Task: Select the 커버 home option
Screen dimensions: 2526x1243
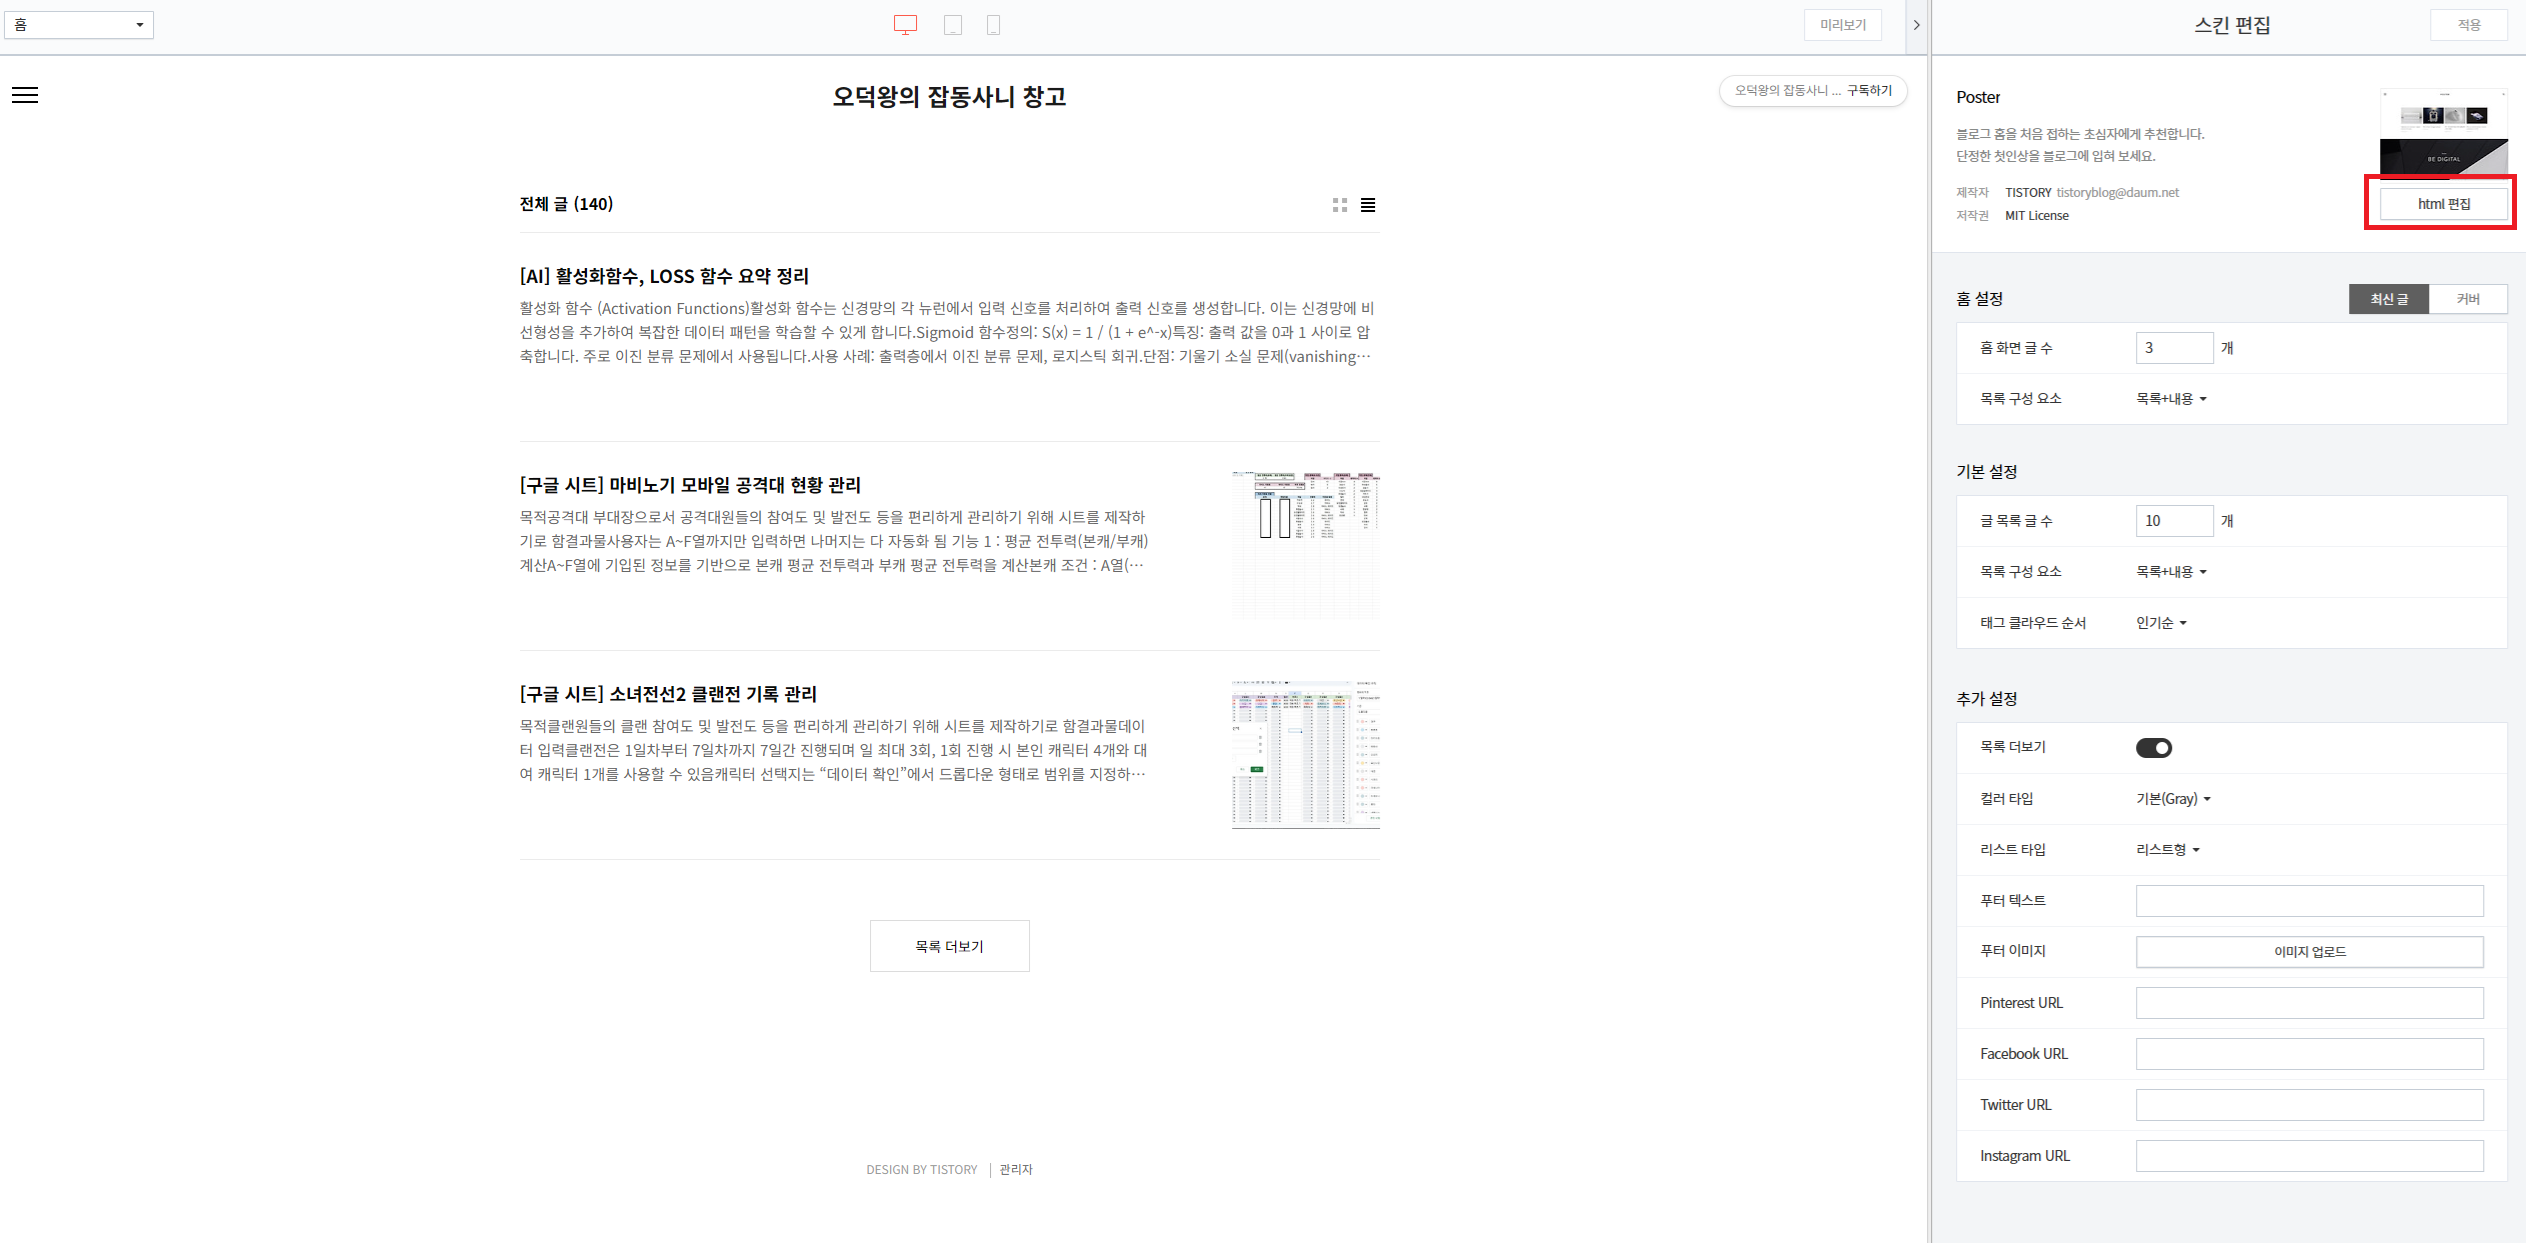Action: (2467, 299)
